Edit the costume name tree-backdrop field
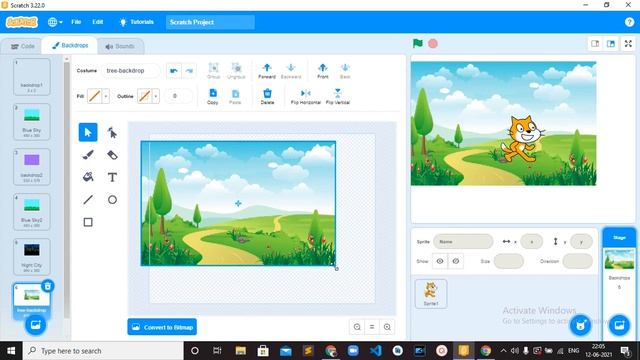 131,71
